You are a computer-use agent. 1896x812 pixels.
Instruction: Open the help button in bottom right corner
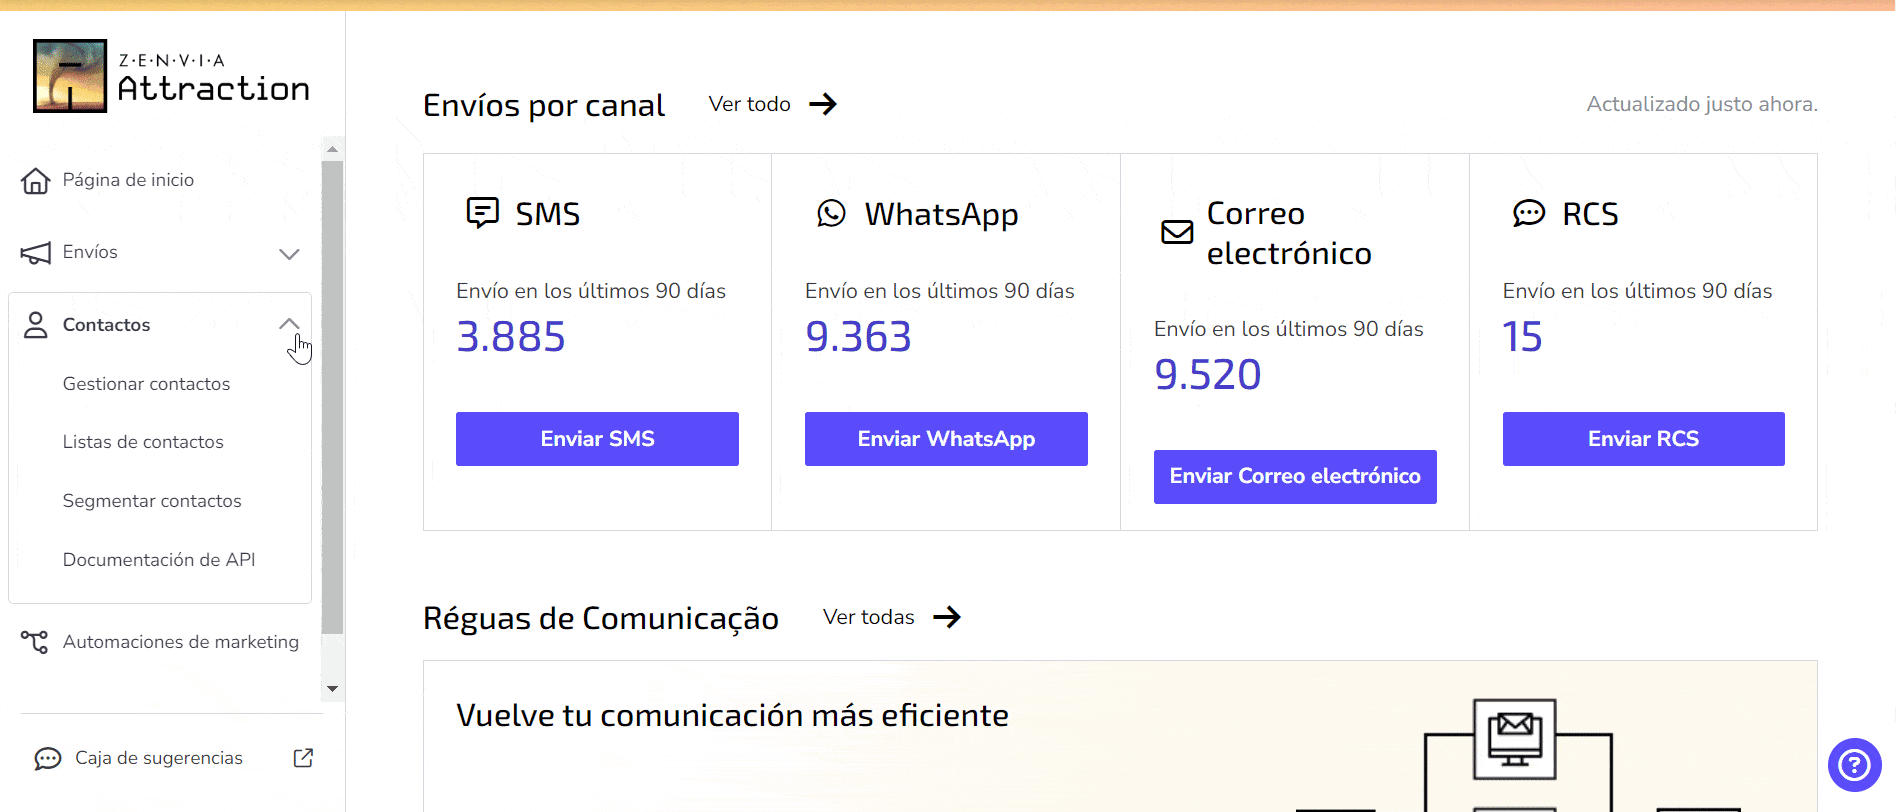click(x=1855, y=765)
